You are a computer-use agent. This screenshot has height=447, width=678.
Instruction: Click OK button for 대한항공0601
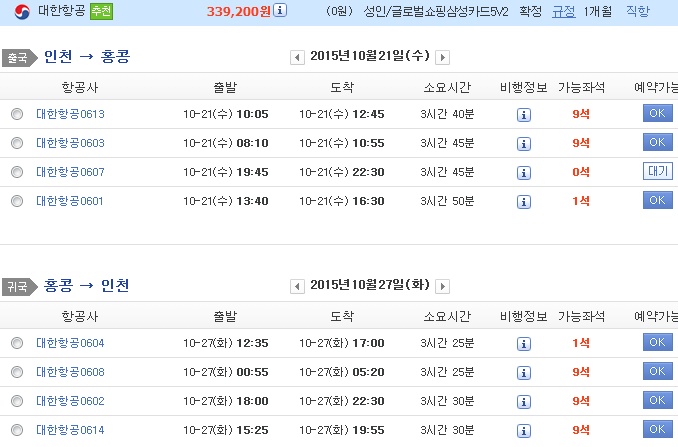tap(658, 200)
